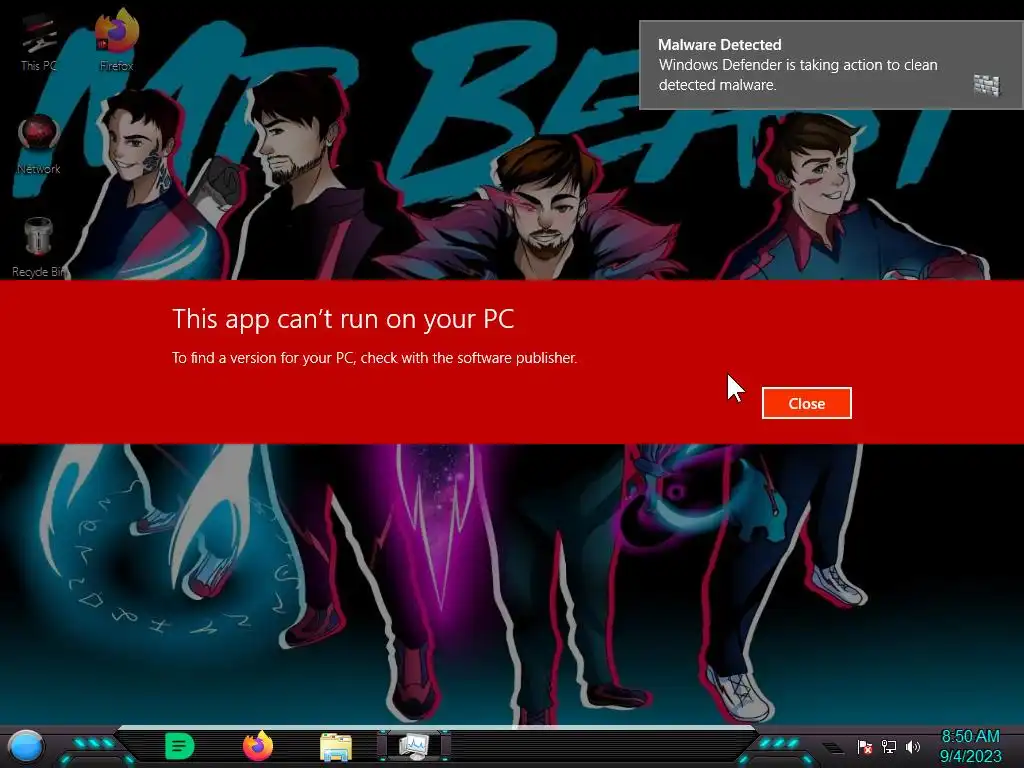1024x768 pixels.
Task: Open the Action Center flag tray icon
Action: click(x=865, y=746)
